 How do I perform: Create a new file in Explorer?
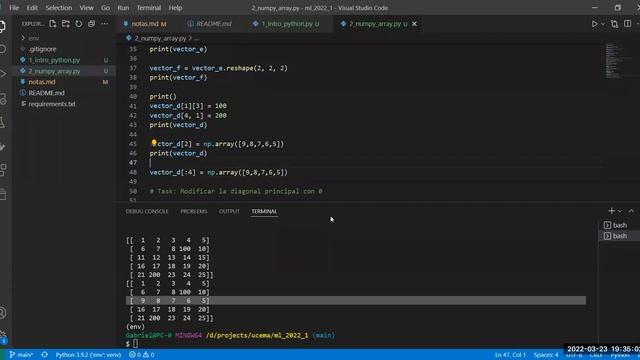click(53, 24)
